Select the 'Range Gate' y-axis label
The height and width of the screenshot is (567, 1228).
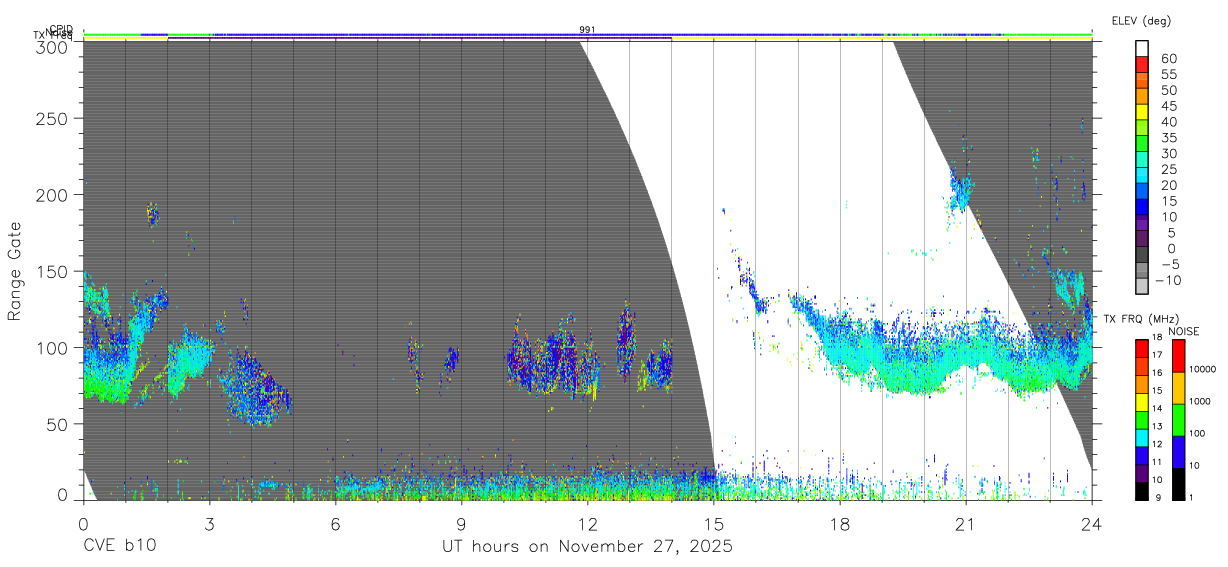tap(15, 270)
